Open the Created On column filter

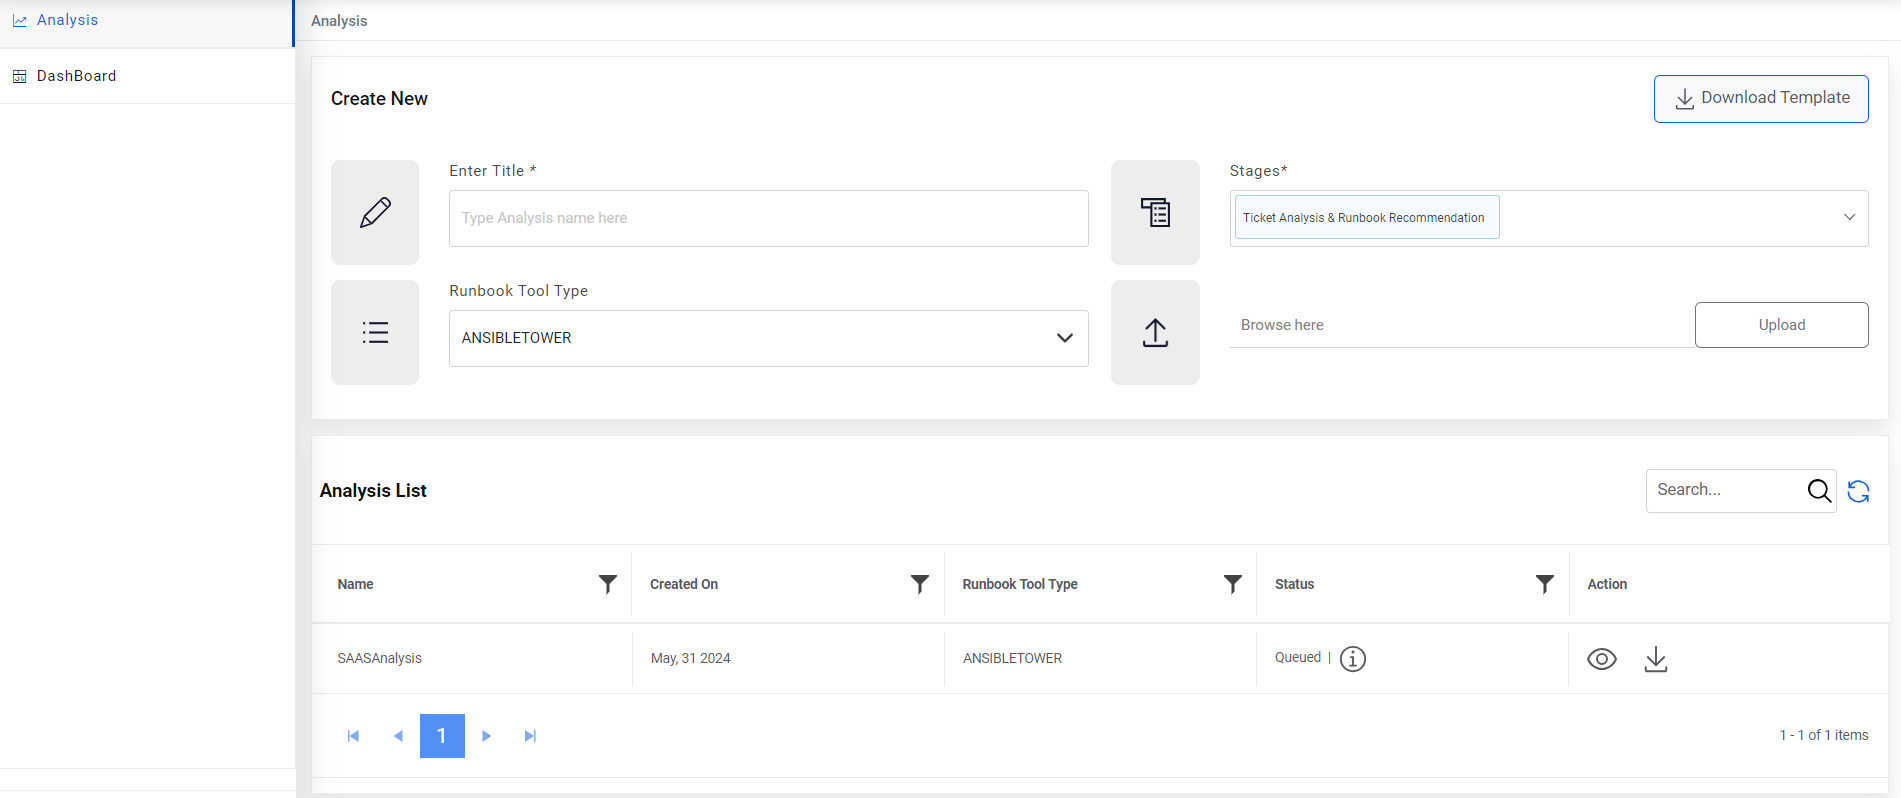[920, 584]
